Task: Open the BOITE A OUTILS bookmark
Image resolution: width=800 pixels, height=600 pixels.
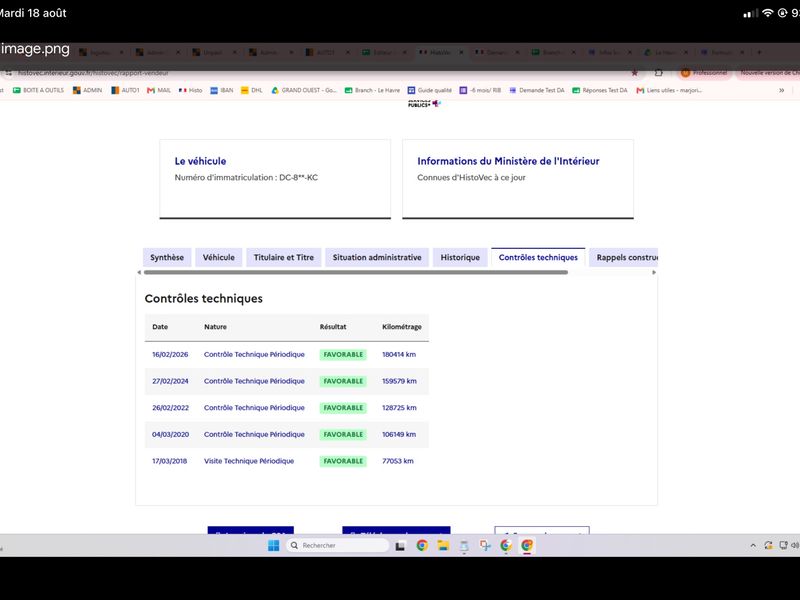Action: pyautogui.click(x=39, y=90)
